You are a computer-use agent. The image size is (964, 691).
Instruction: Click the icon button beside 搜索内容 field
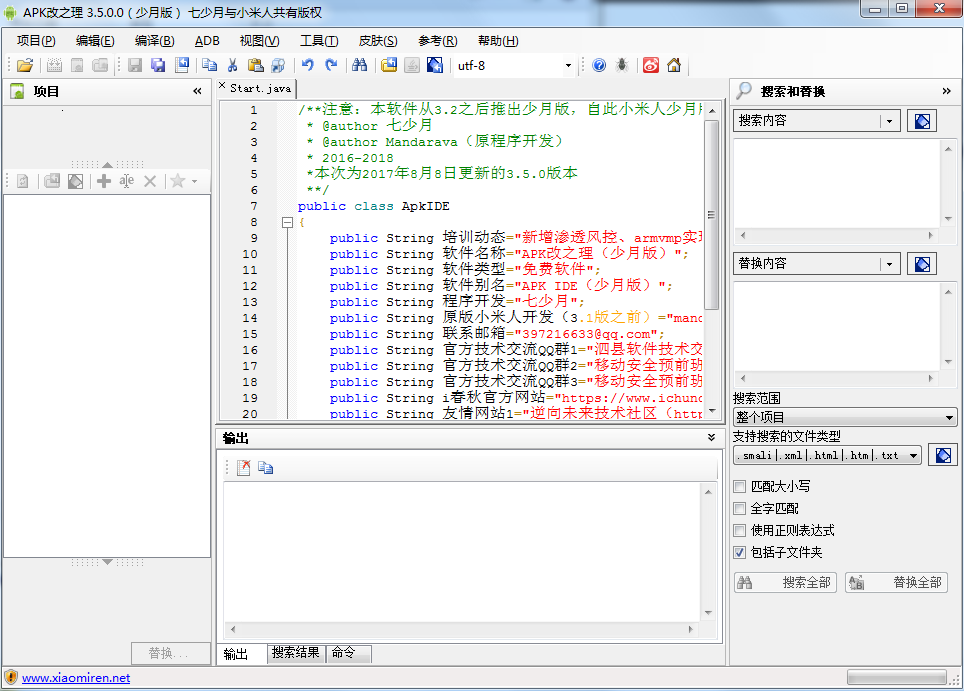(x=922, y=121)
